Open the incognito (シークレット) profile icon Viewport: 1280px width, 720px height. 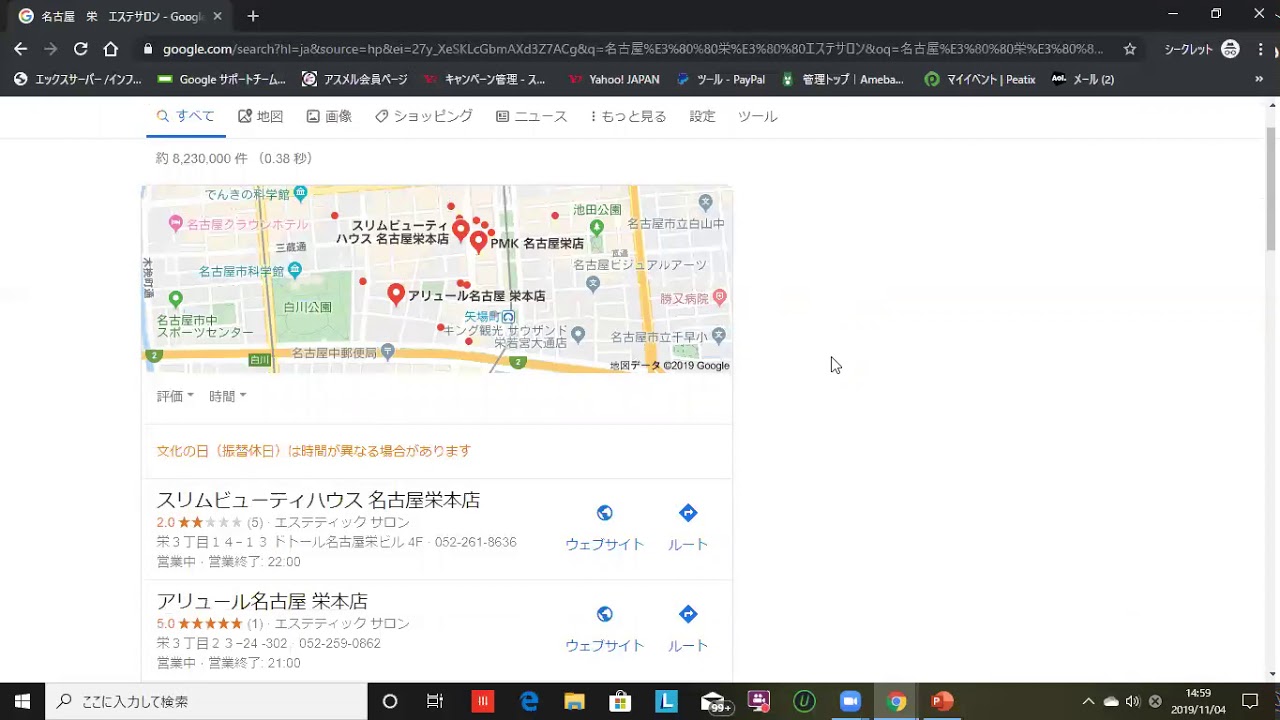(1231, 49)
